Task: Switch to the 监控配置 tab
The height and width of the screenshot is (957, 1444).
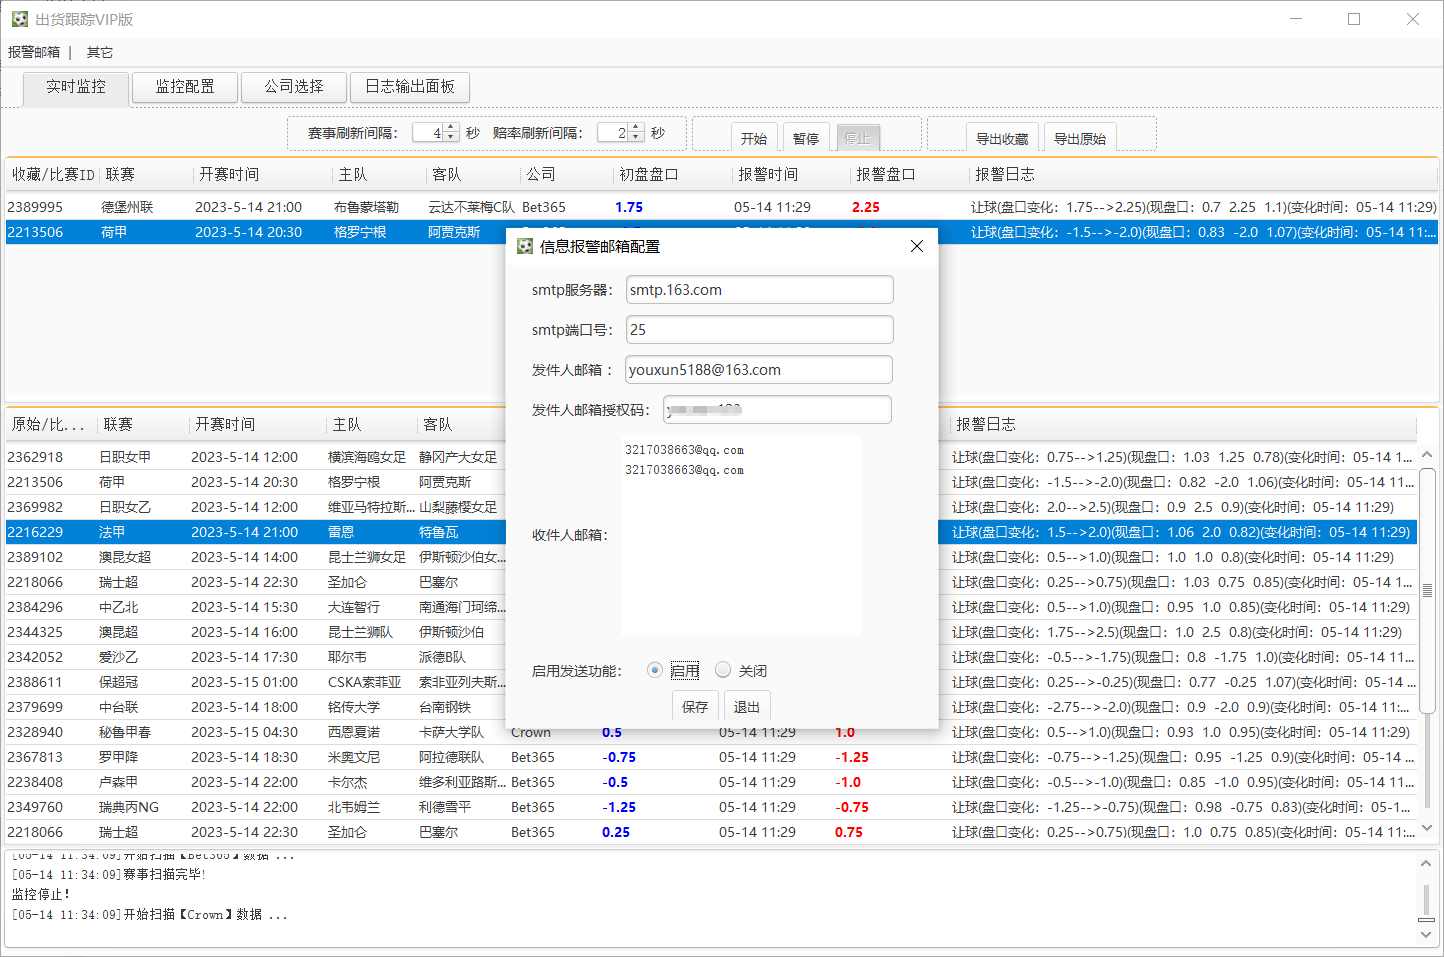Action: 185,87
